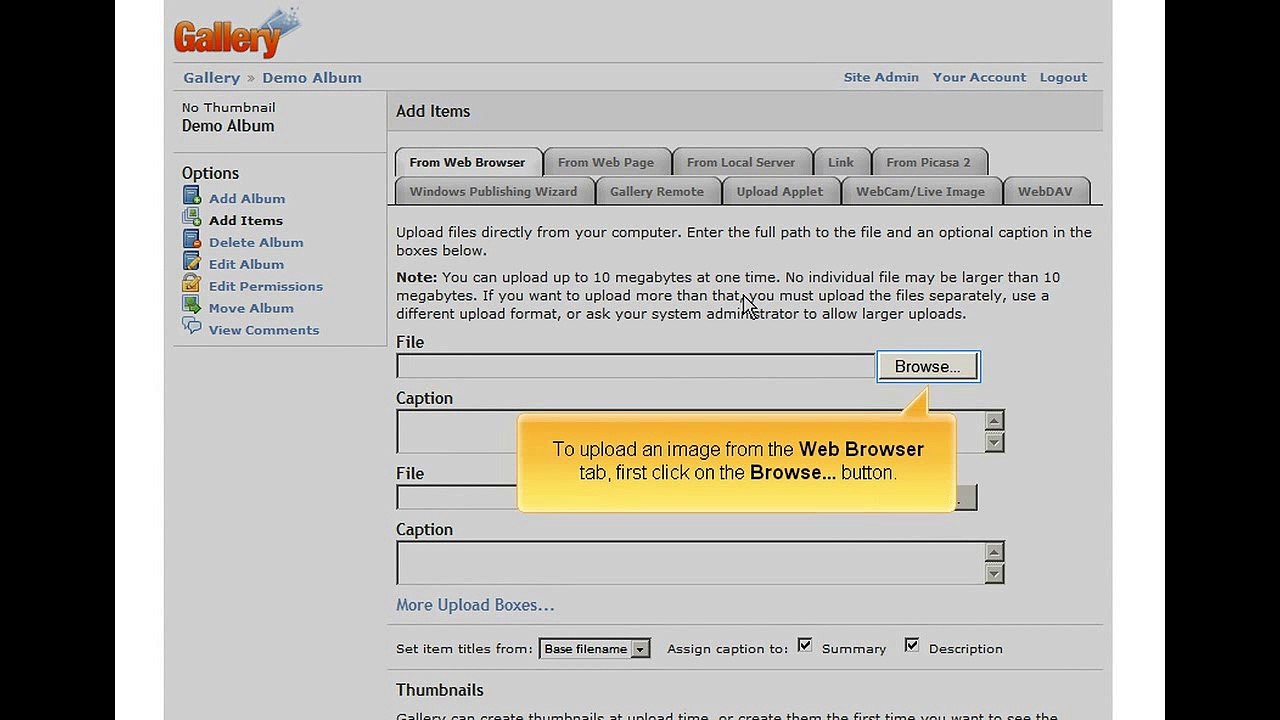Click the Add Items option text
The height and width of the screenshot is (720, 1280).
click(x=246, y=220)
